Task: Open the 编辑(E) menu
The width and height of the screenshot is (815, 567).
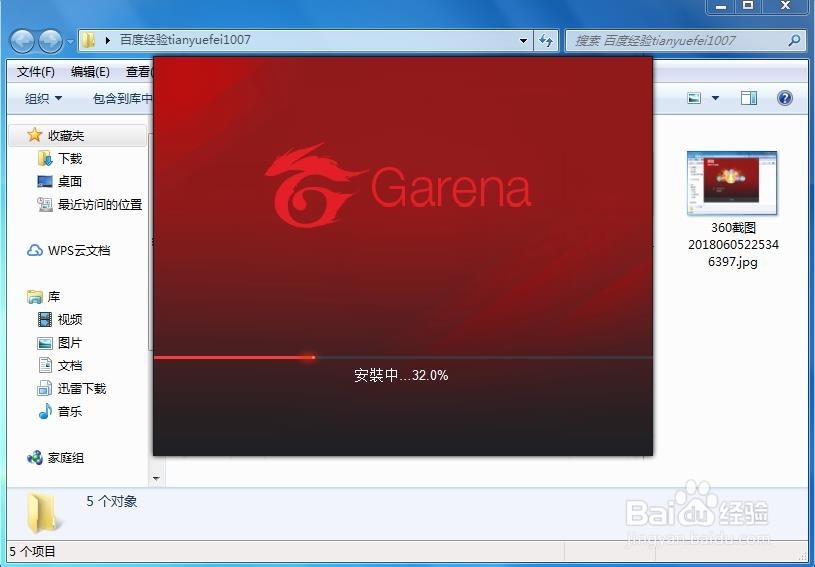Action: [x=90, y=72]
